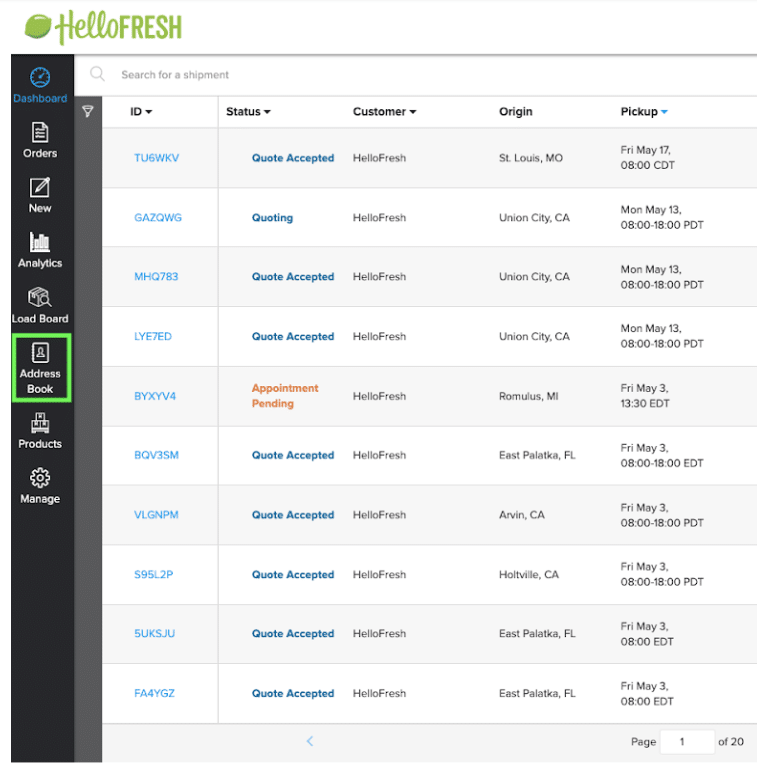Open the Address Book icon
The height and width of the screenshot is (767, 757).
[x=40, y=352]
